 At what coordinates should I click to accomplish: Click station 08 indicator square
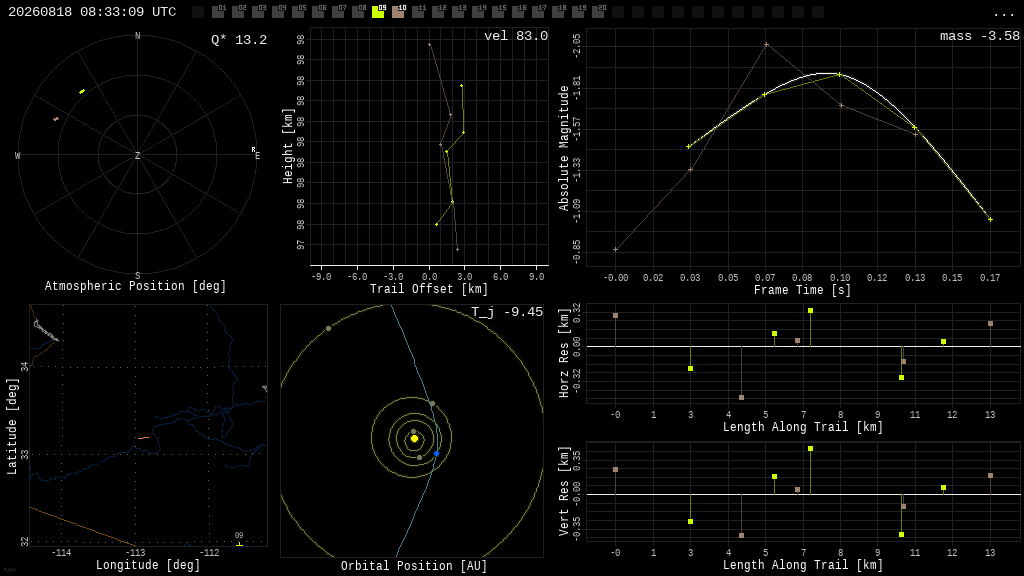click(x=358, y=12)
